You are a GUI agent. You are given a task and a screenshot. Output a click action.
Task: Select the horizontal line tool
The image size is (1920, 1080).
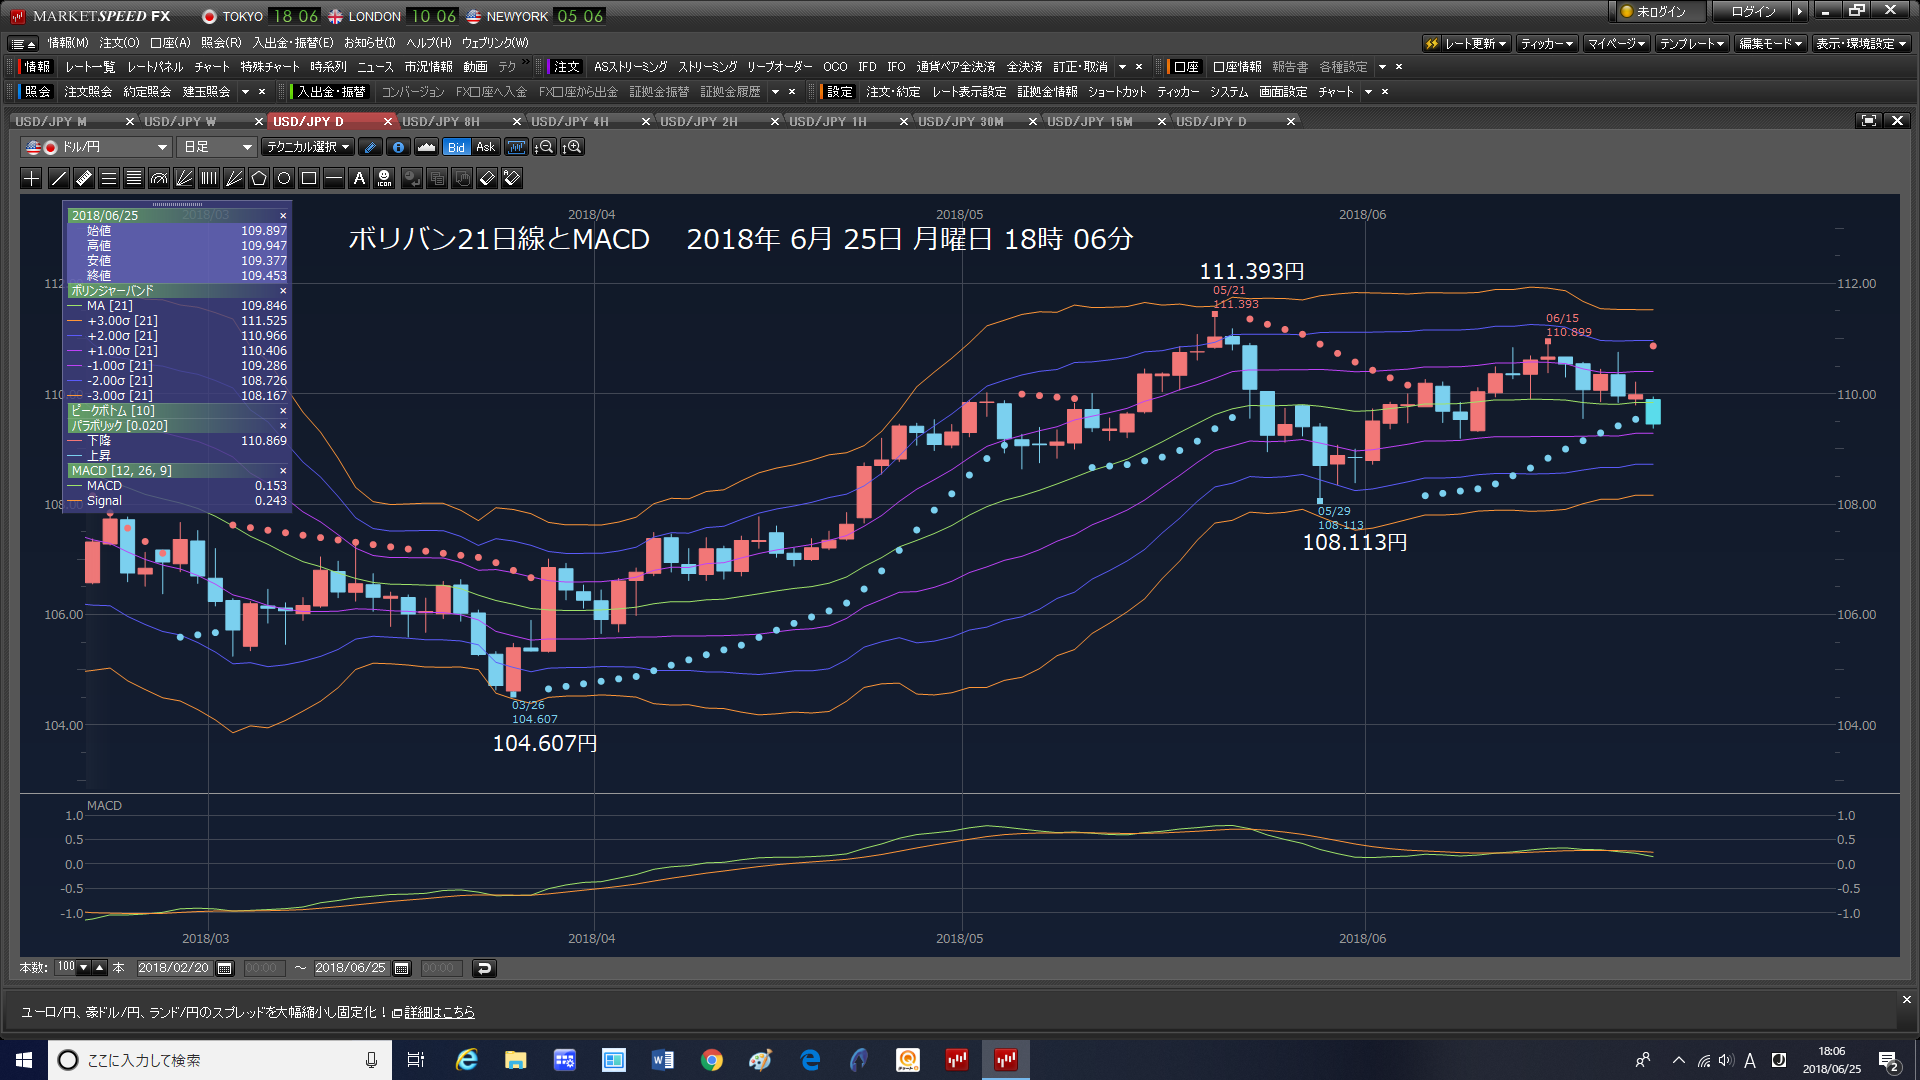click(x=334, y=178)
